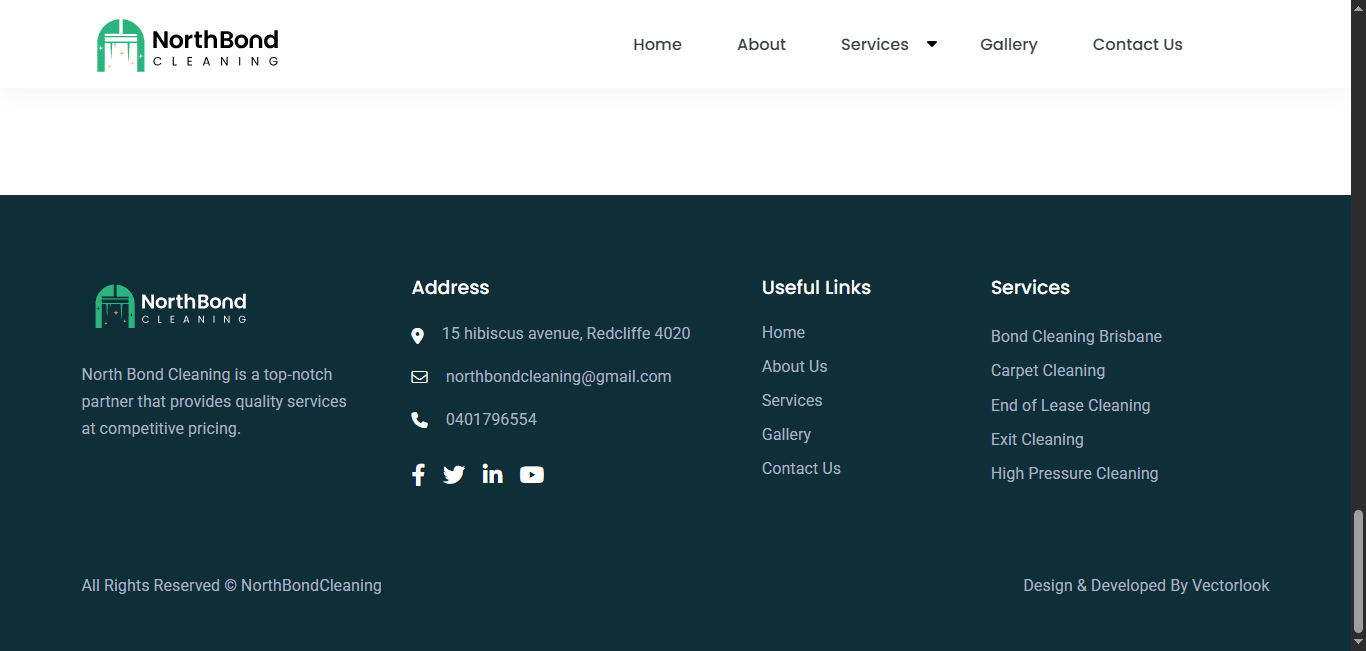Open the Twitter social icon
This screenshot has height=651, width=1366.
[454, 475]
